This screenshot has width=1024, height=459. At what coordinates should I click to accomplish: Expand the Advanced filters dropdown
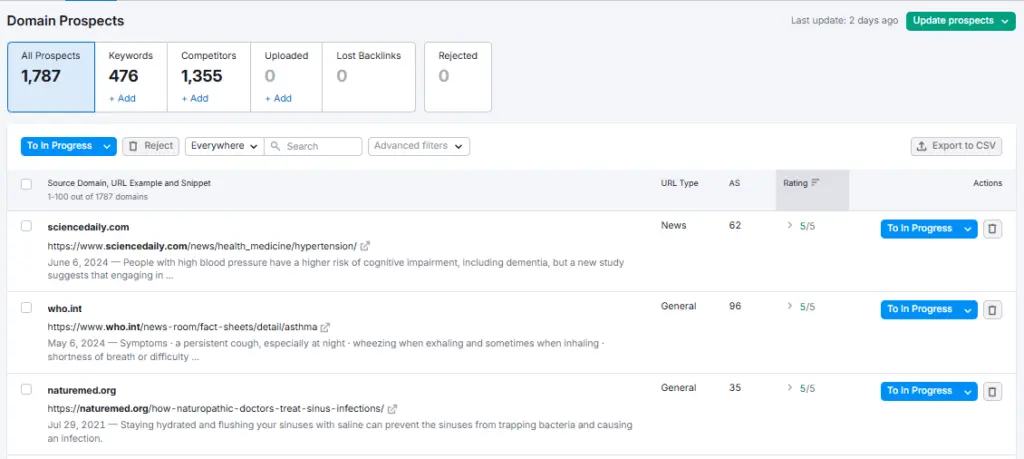pyautogui.click(x=418, y=146)
